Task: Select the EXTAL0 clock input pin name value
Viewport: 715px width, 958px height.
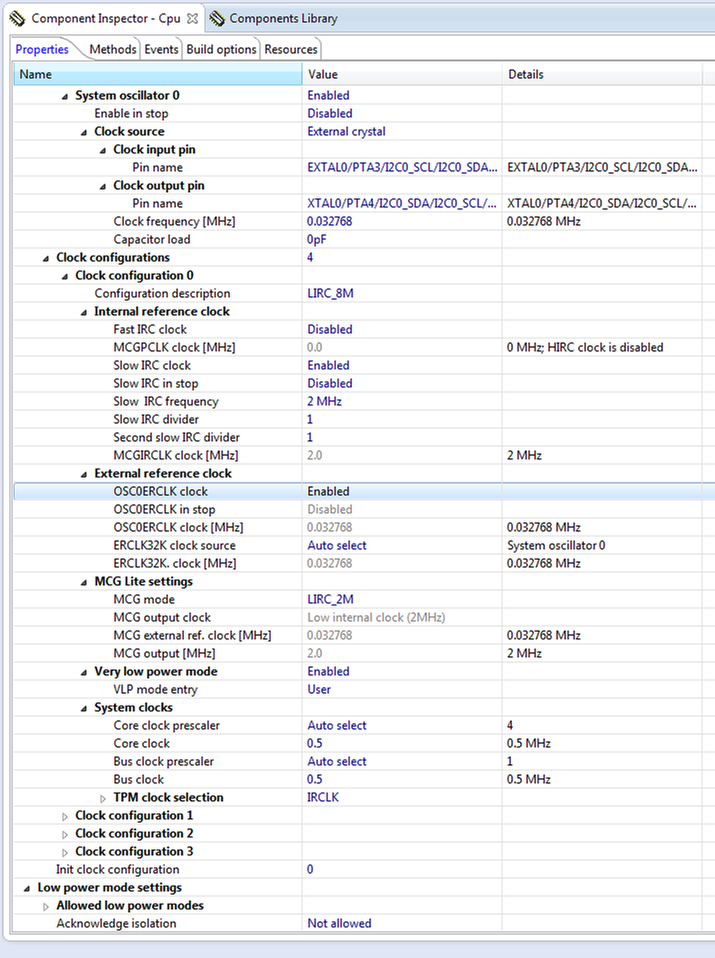Action: pos(402,167)
